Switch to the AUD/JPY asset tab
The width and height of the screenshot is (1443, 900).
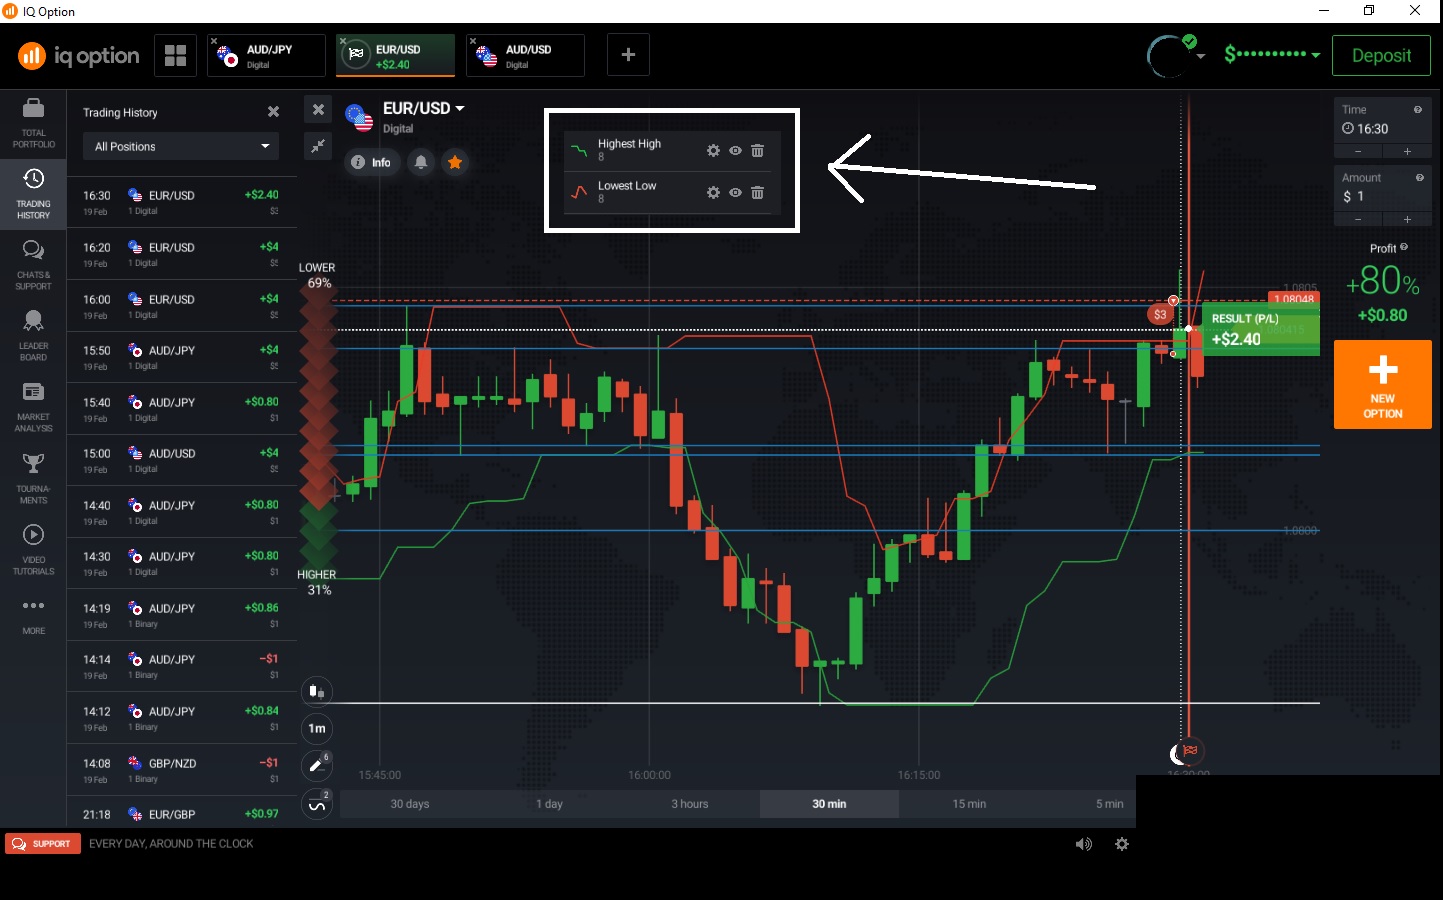pyautogui.click(x=266, y=55)
